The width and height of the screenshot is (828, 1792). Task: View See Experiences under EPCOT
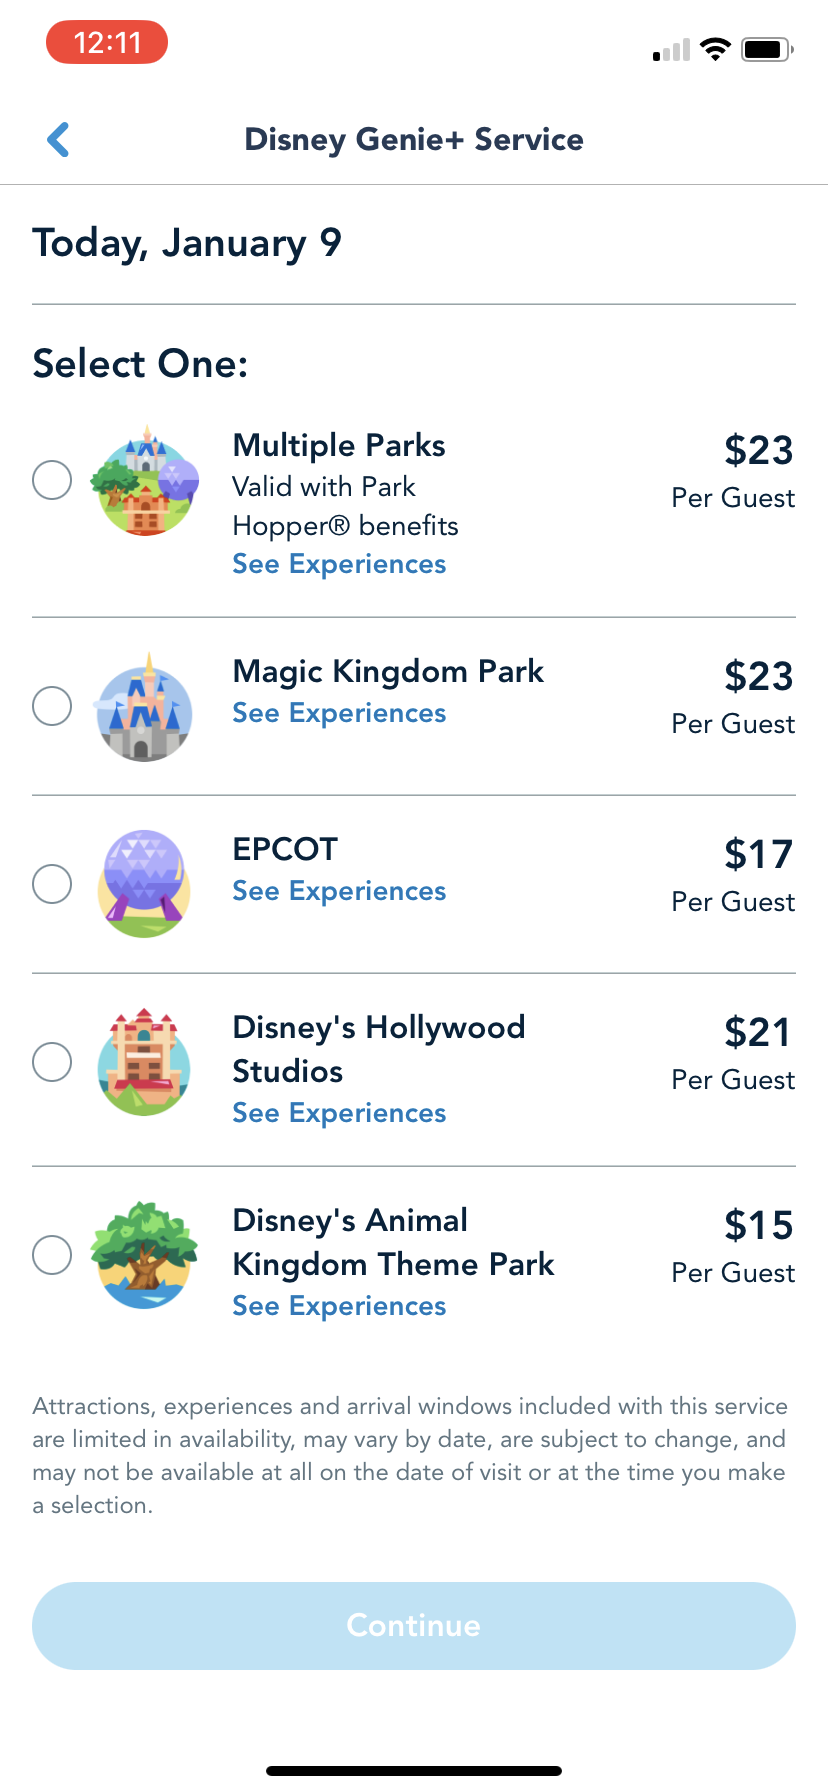[339, 892]
